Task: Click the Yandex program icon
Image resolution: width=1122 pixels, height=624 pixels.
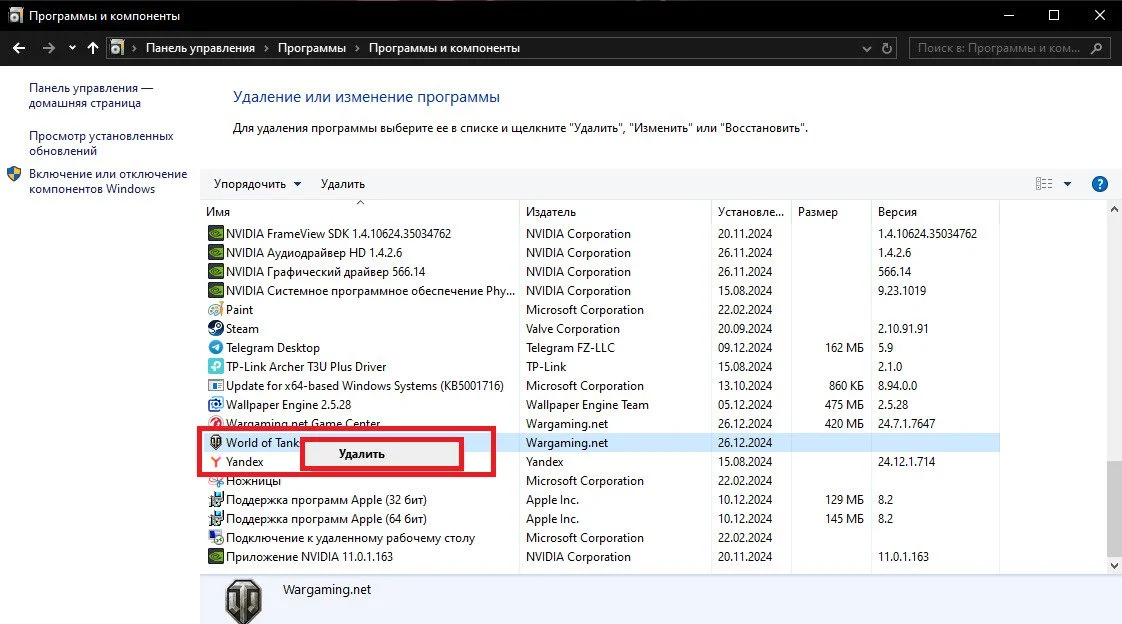Action: tap(215, 462)
